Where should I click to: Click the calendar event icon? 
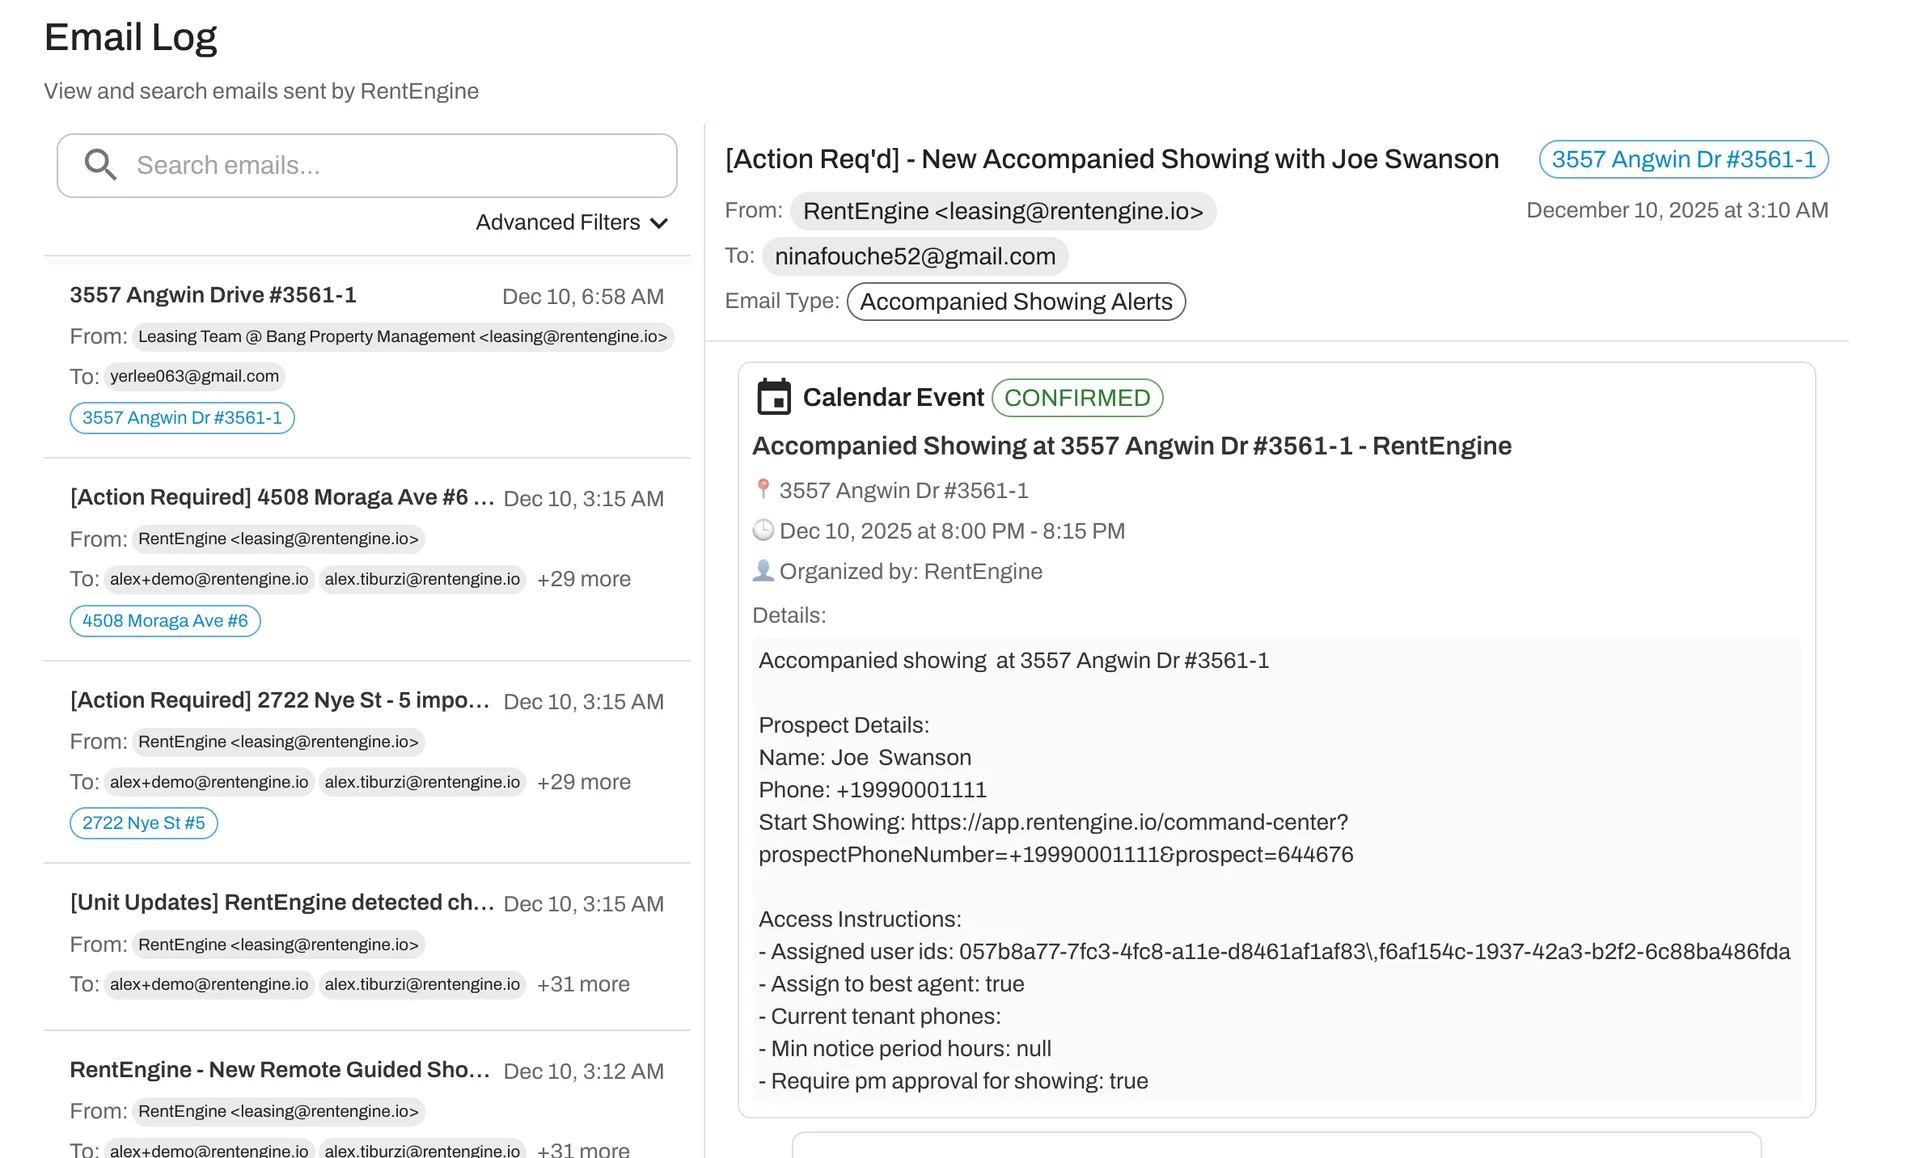pos(774,397)
